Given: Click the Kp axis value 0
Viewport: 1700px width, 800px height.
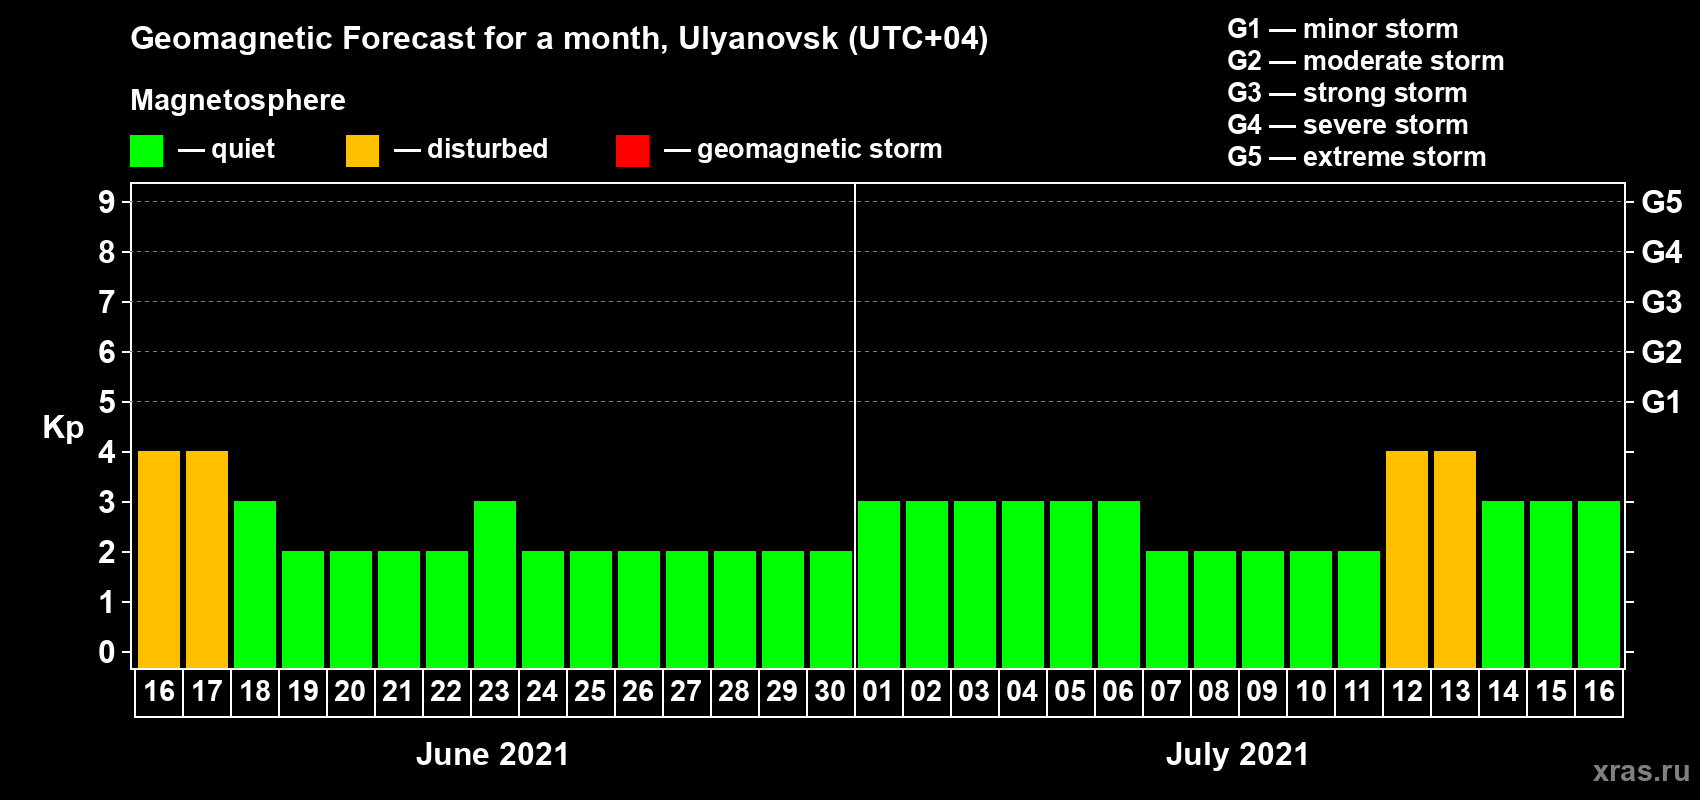Looking at the screenshot, I should click(106, 652).
